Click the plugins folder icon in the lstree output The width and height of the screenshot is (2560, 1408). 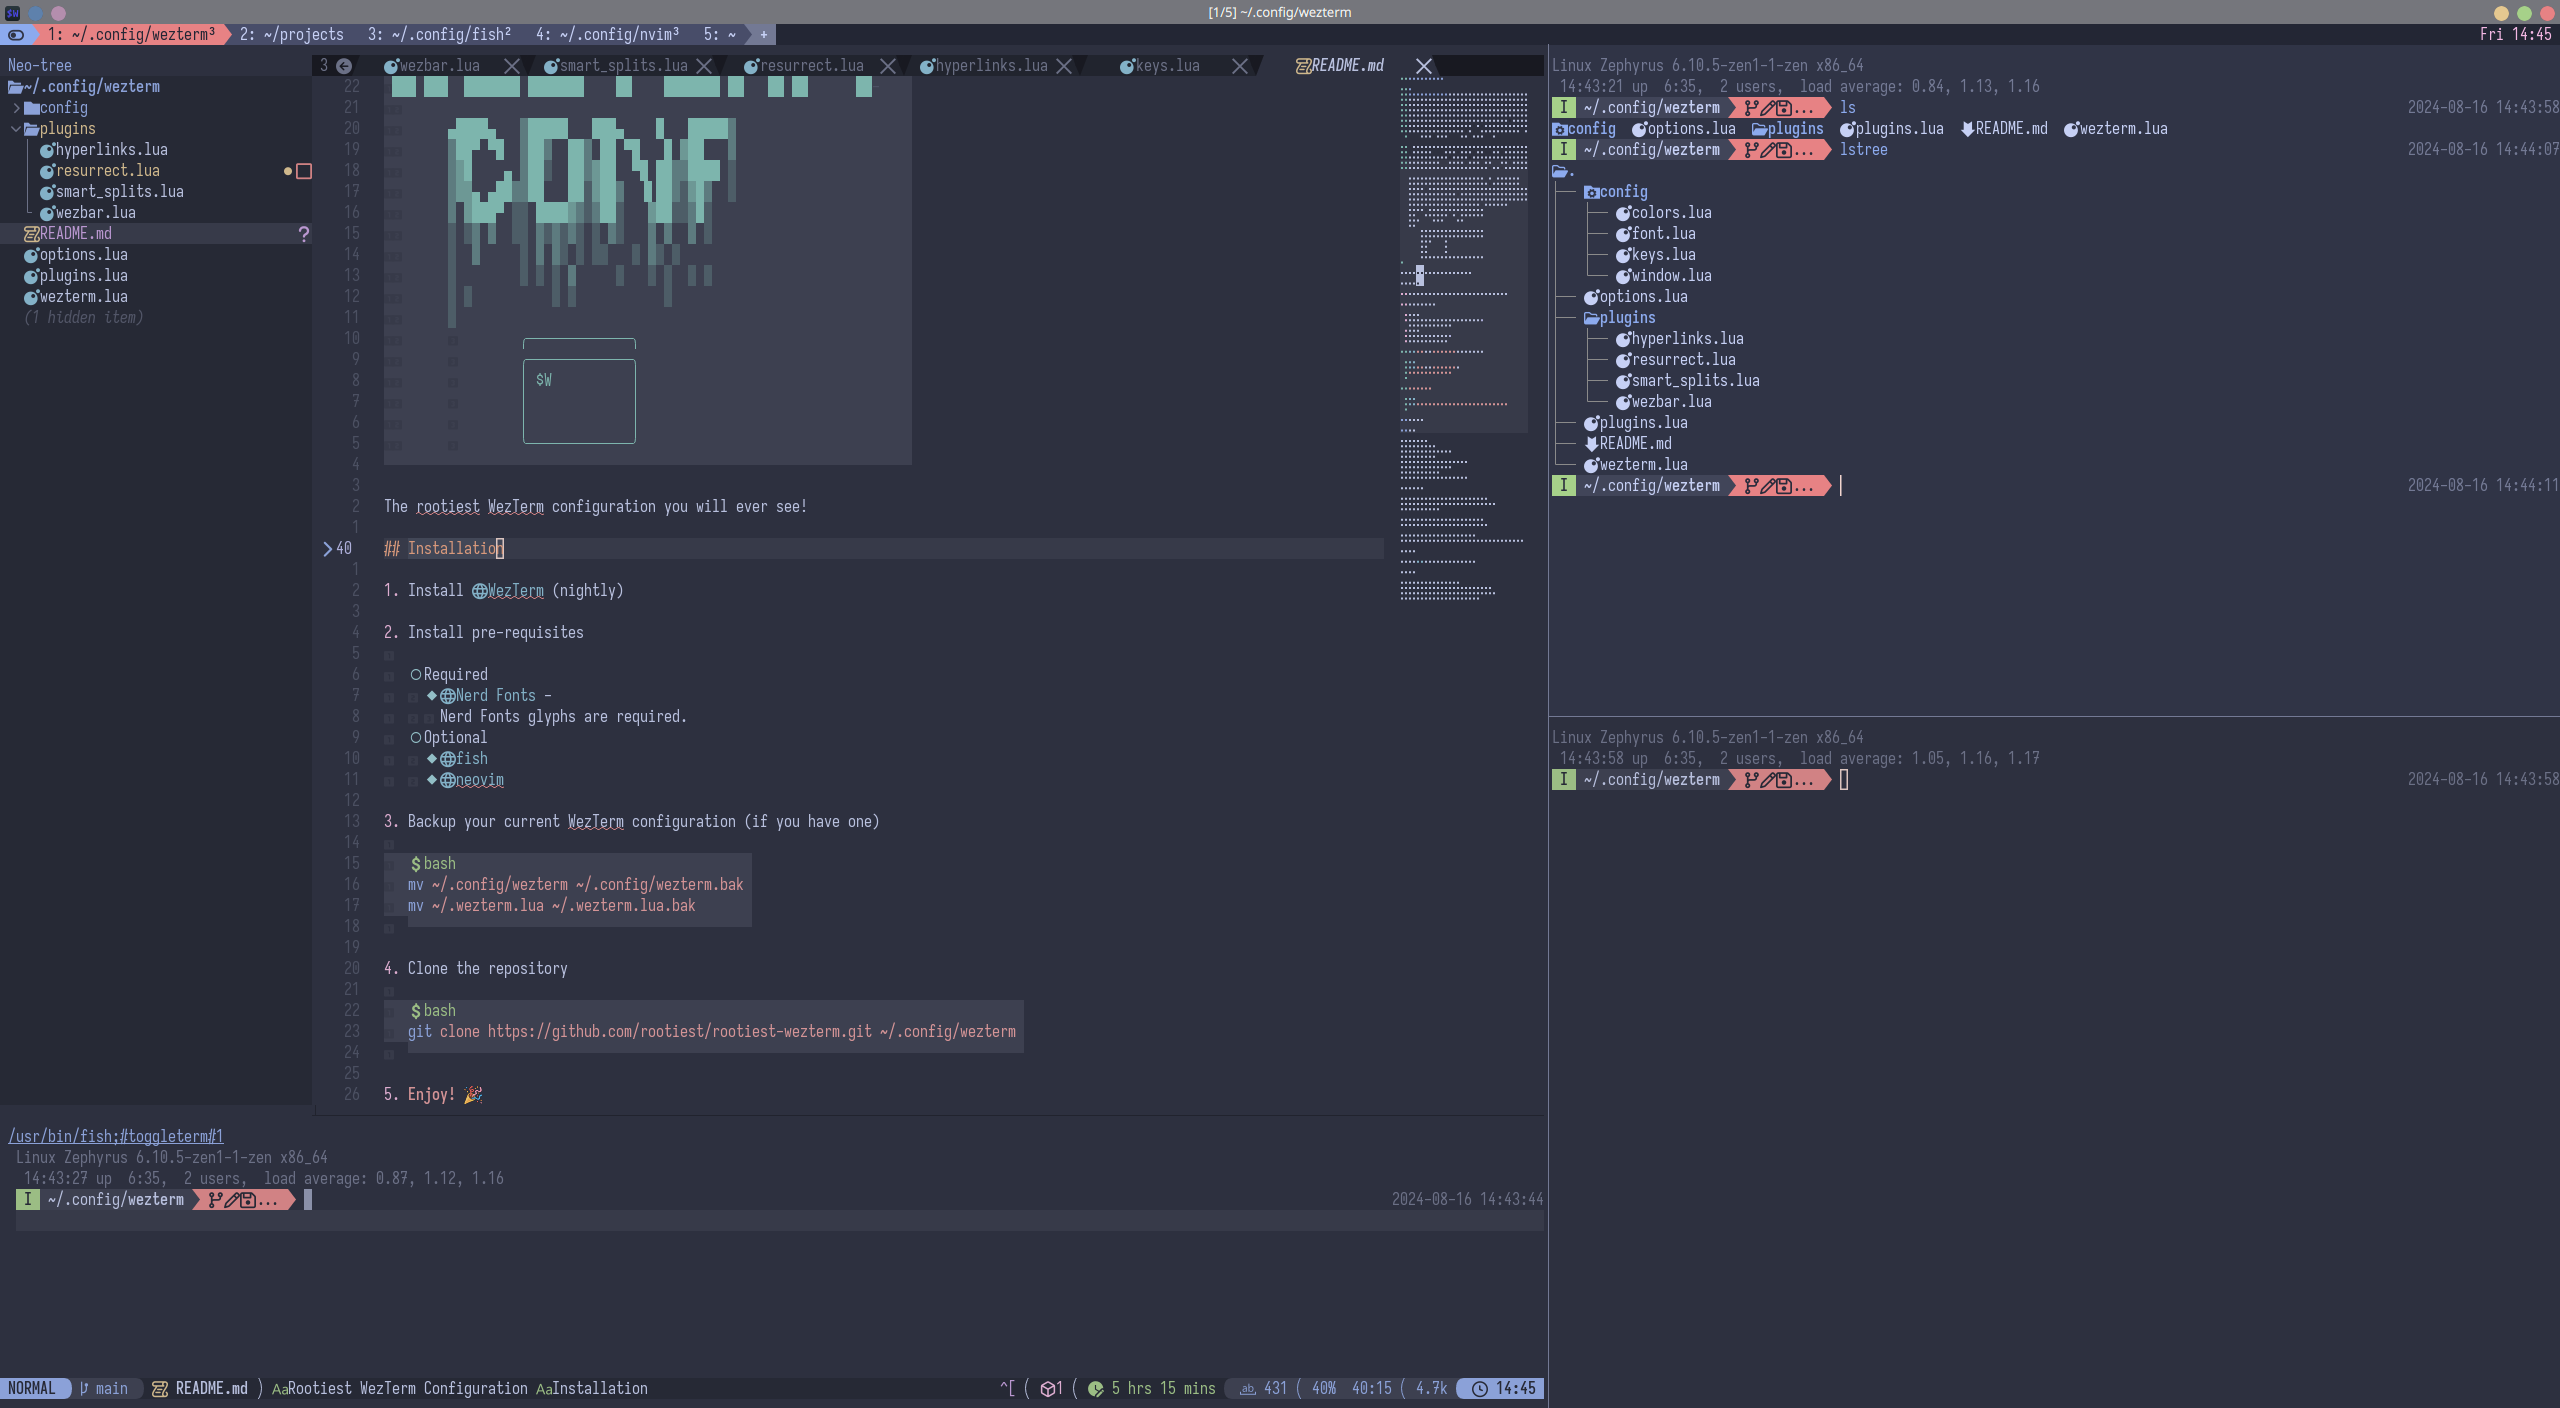pyautogui.click(x=1591, y=318)
